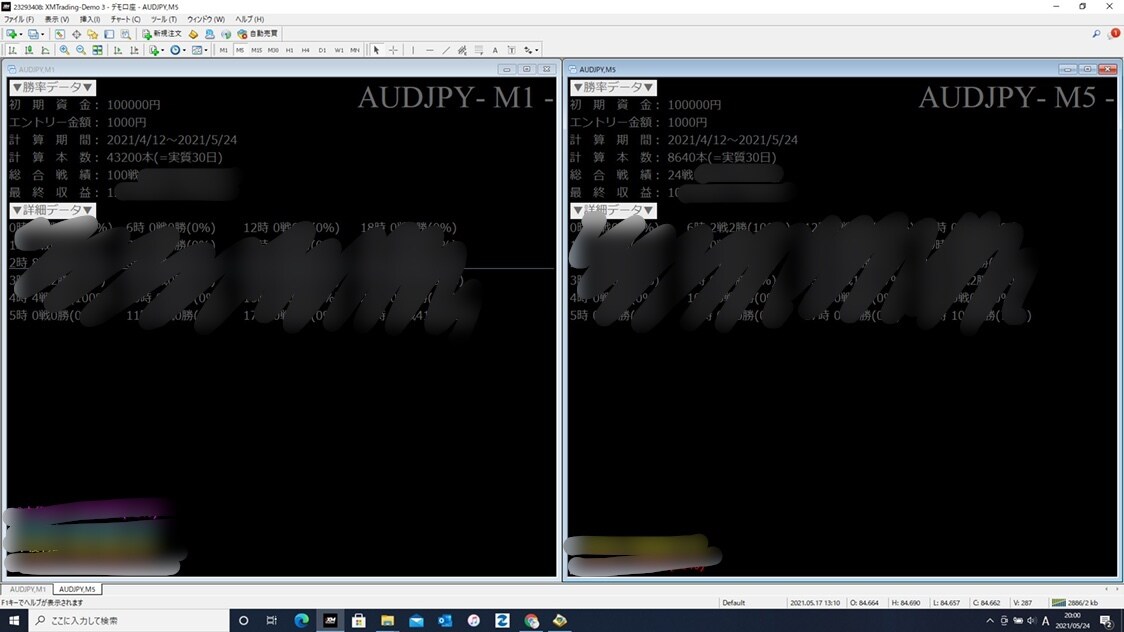Open the ツール(T) menu

[x=163, y=19]
